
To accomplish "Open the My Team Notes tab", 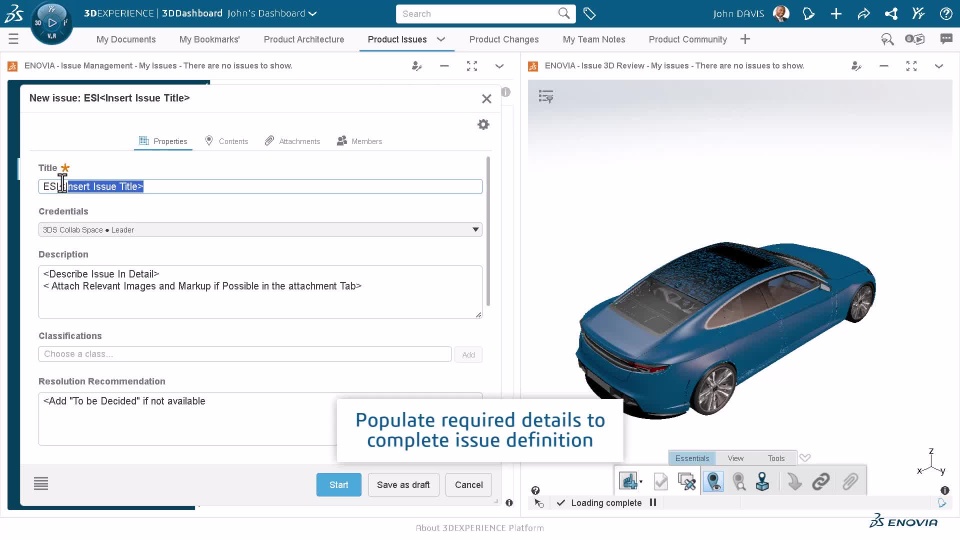I will click(594, 39).
